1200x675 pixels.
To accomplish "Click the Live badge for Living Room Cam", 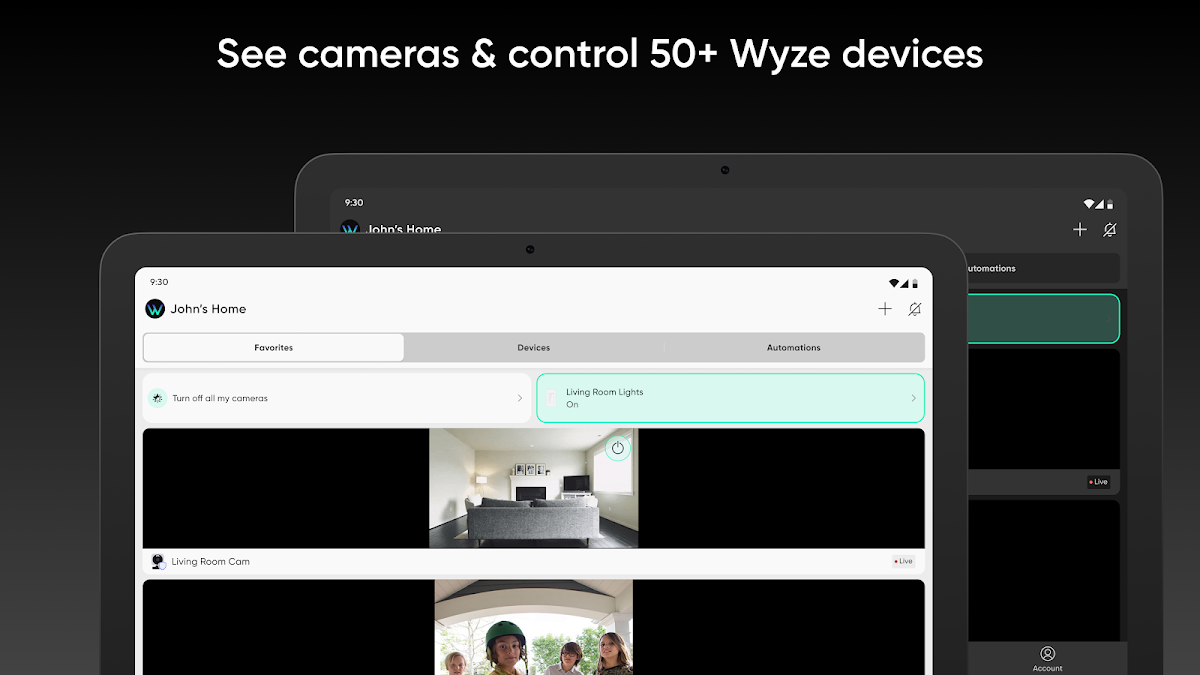I will coord(903,562).
